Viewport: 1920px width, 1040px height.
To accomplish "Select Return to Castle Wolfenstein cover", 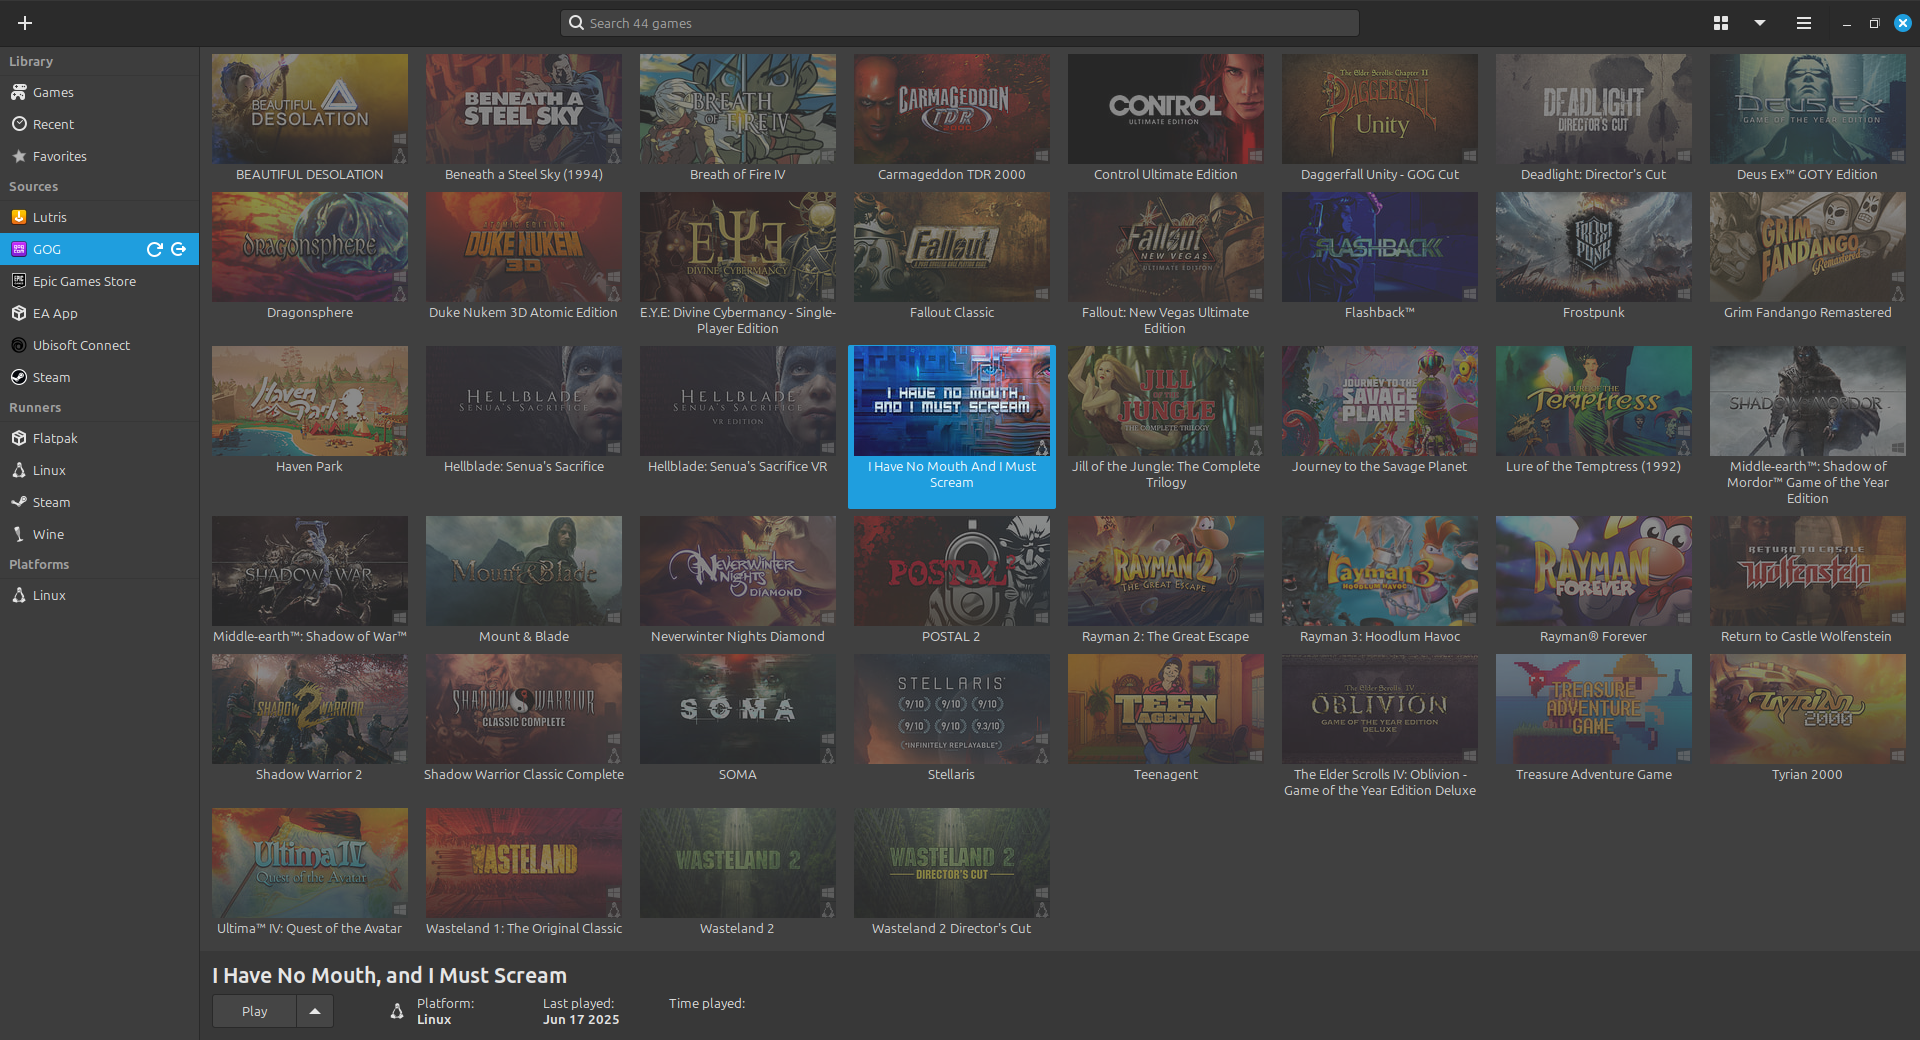I will [x=1808, y=571].
